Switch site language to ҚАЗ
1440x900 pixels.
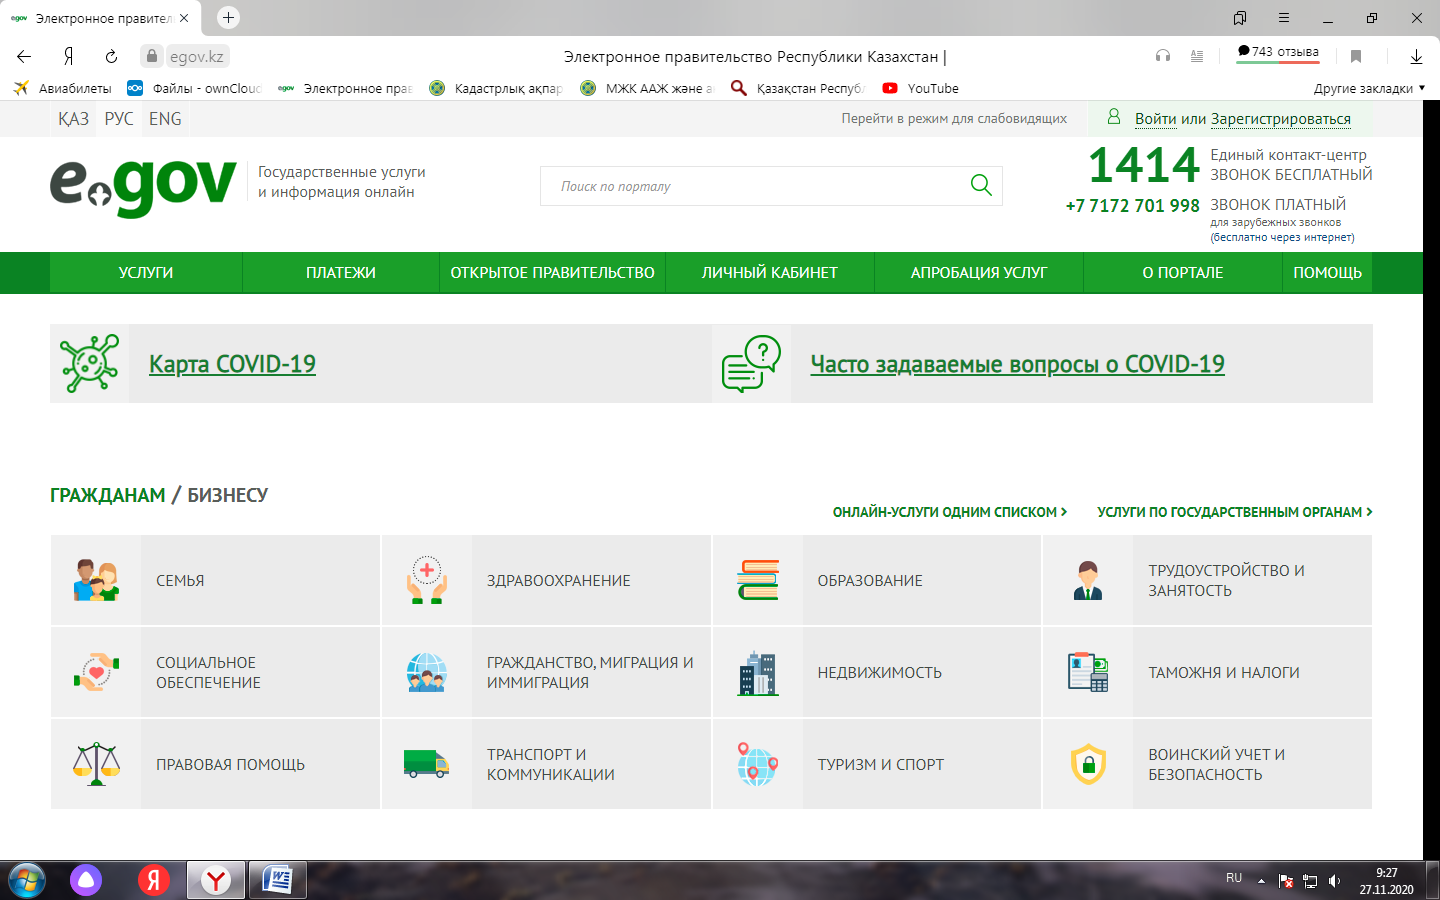73,119
